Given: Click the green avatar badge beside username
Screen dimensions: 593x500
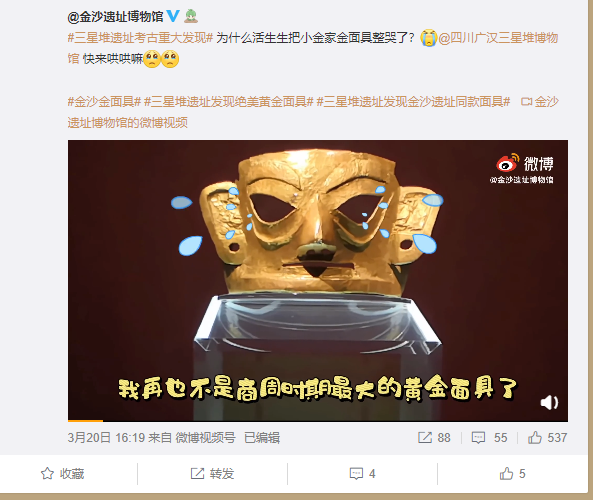Looking at the screenshot, I should 191,16.
